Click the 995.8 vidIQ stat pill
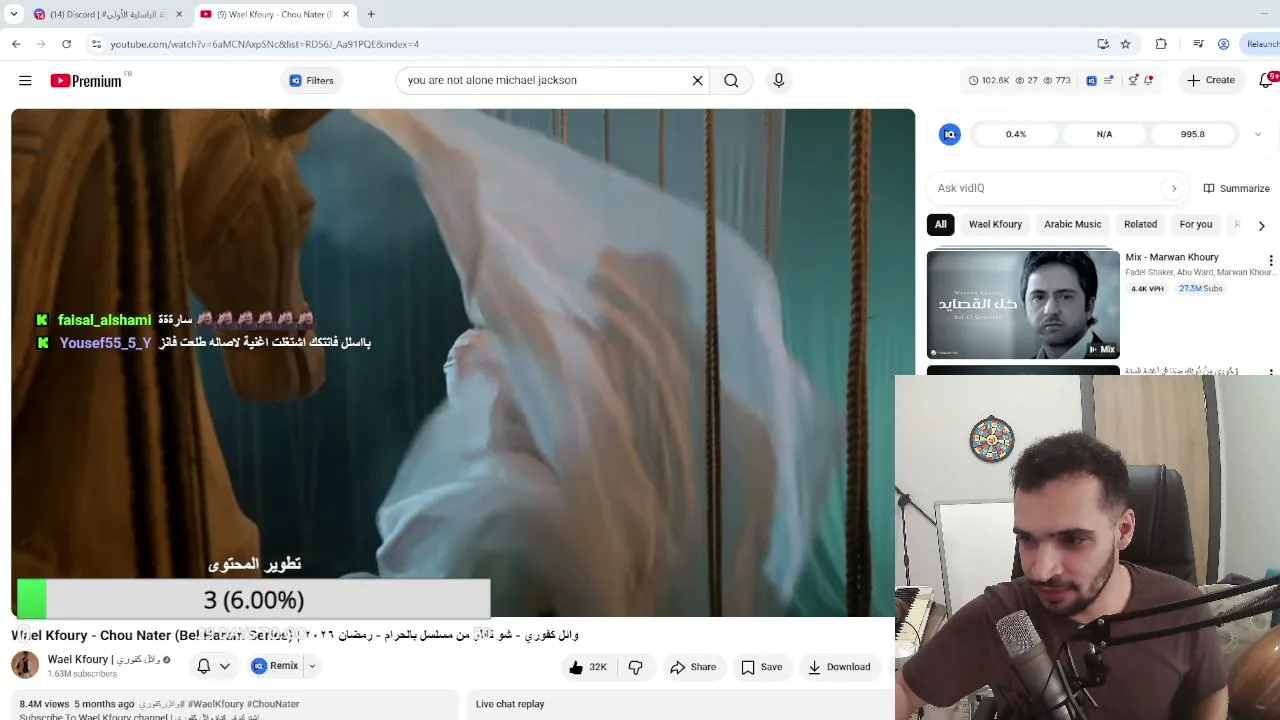1280x720 pixels. coord(1192,134)
